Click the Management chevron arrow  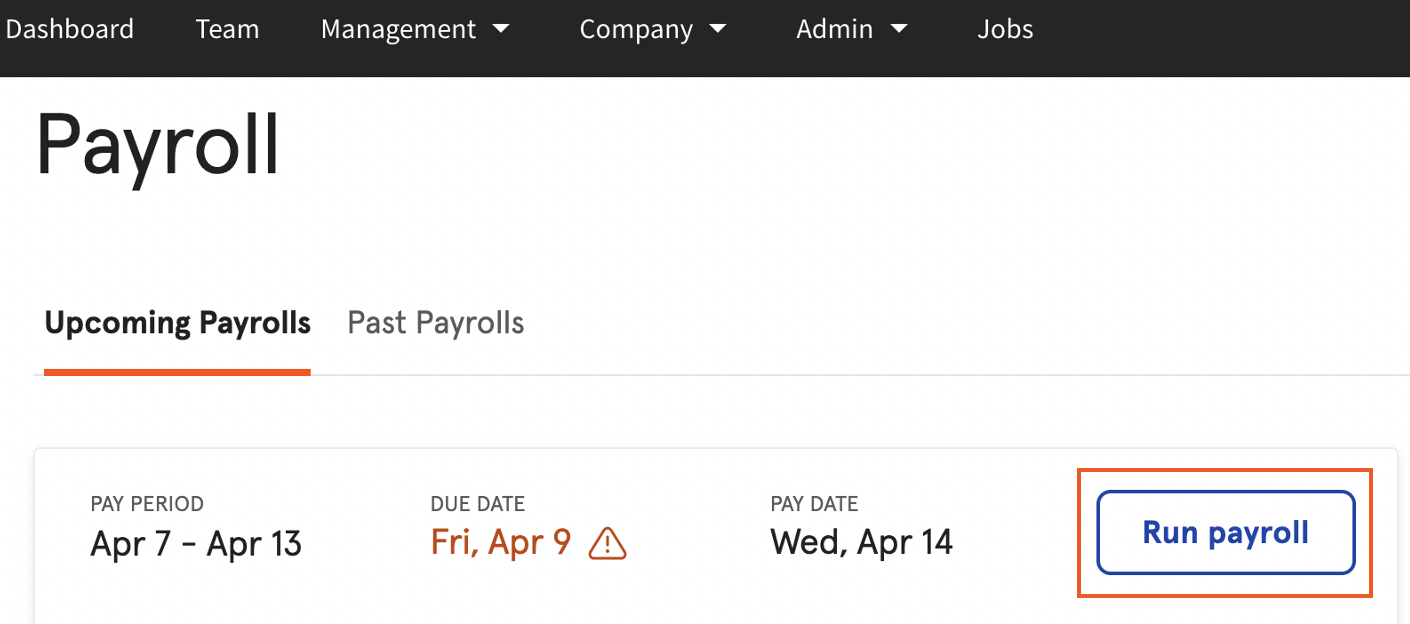coord(501,29)
